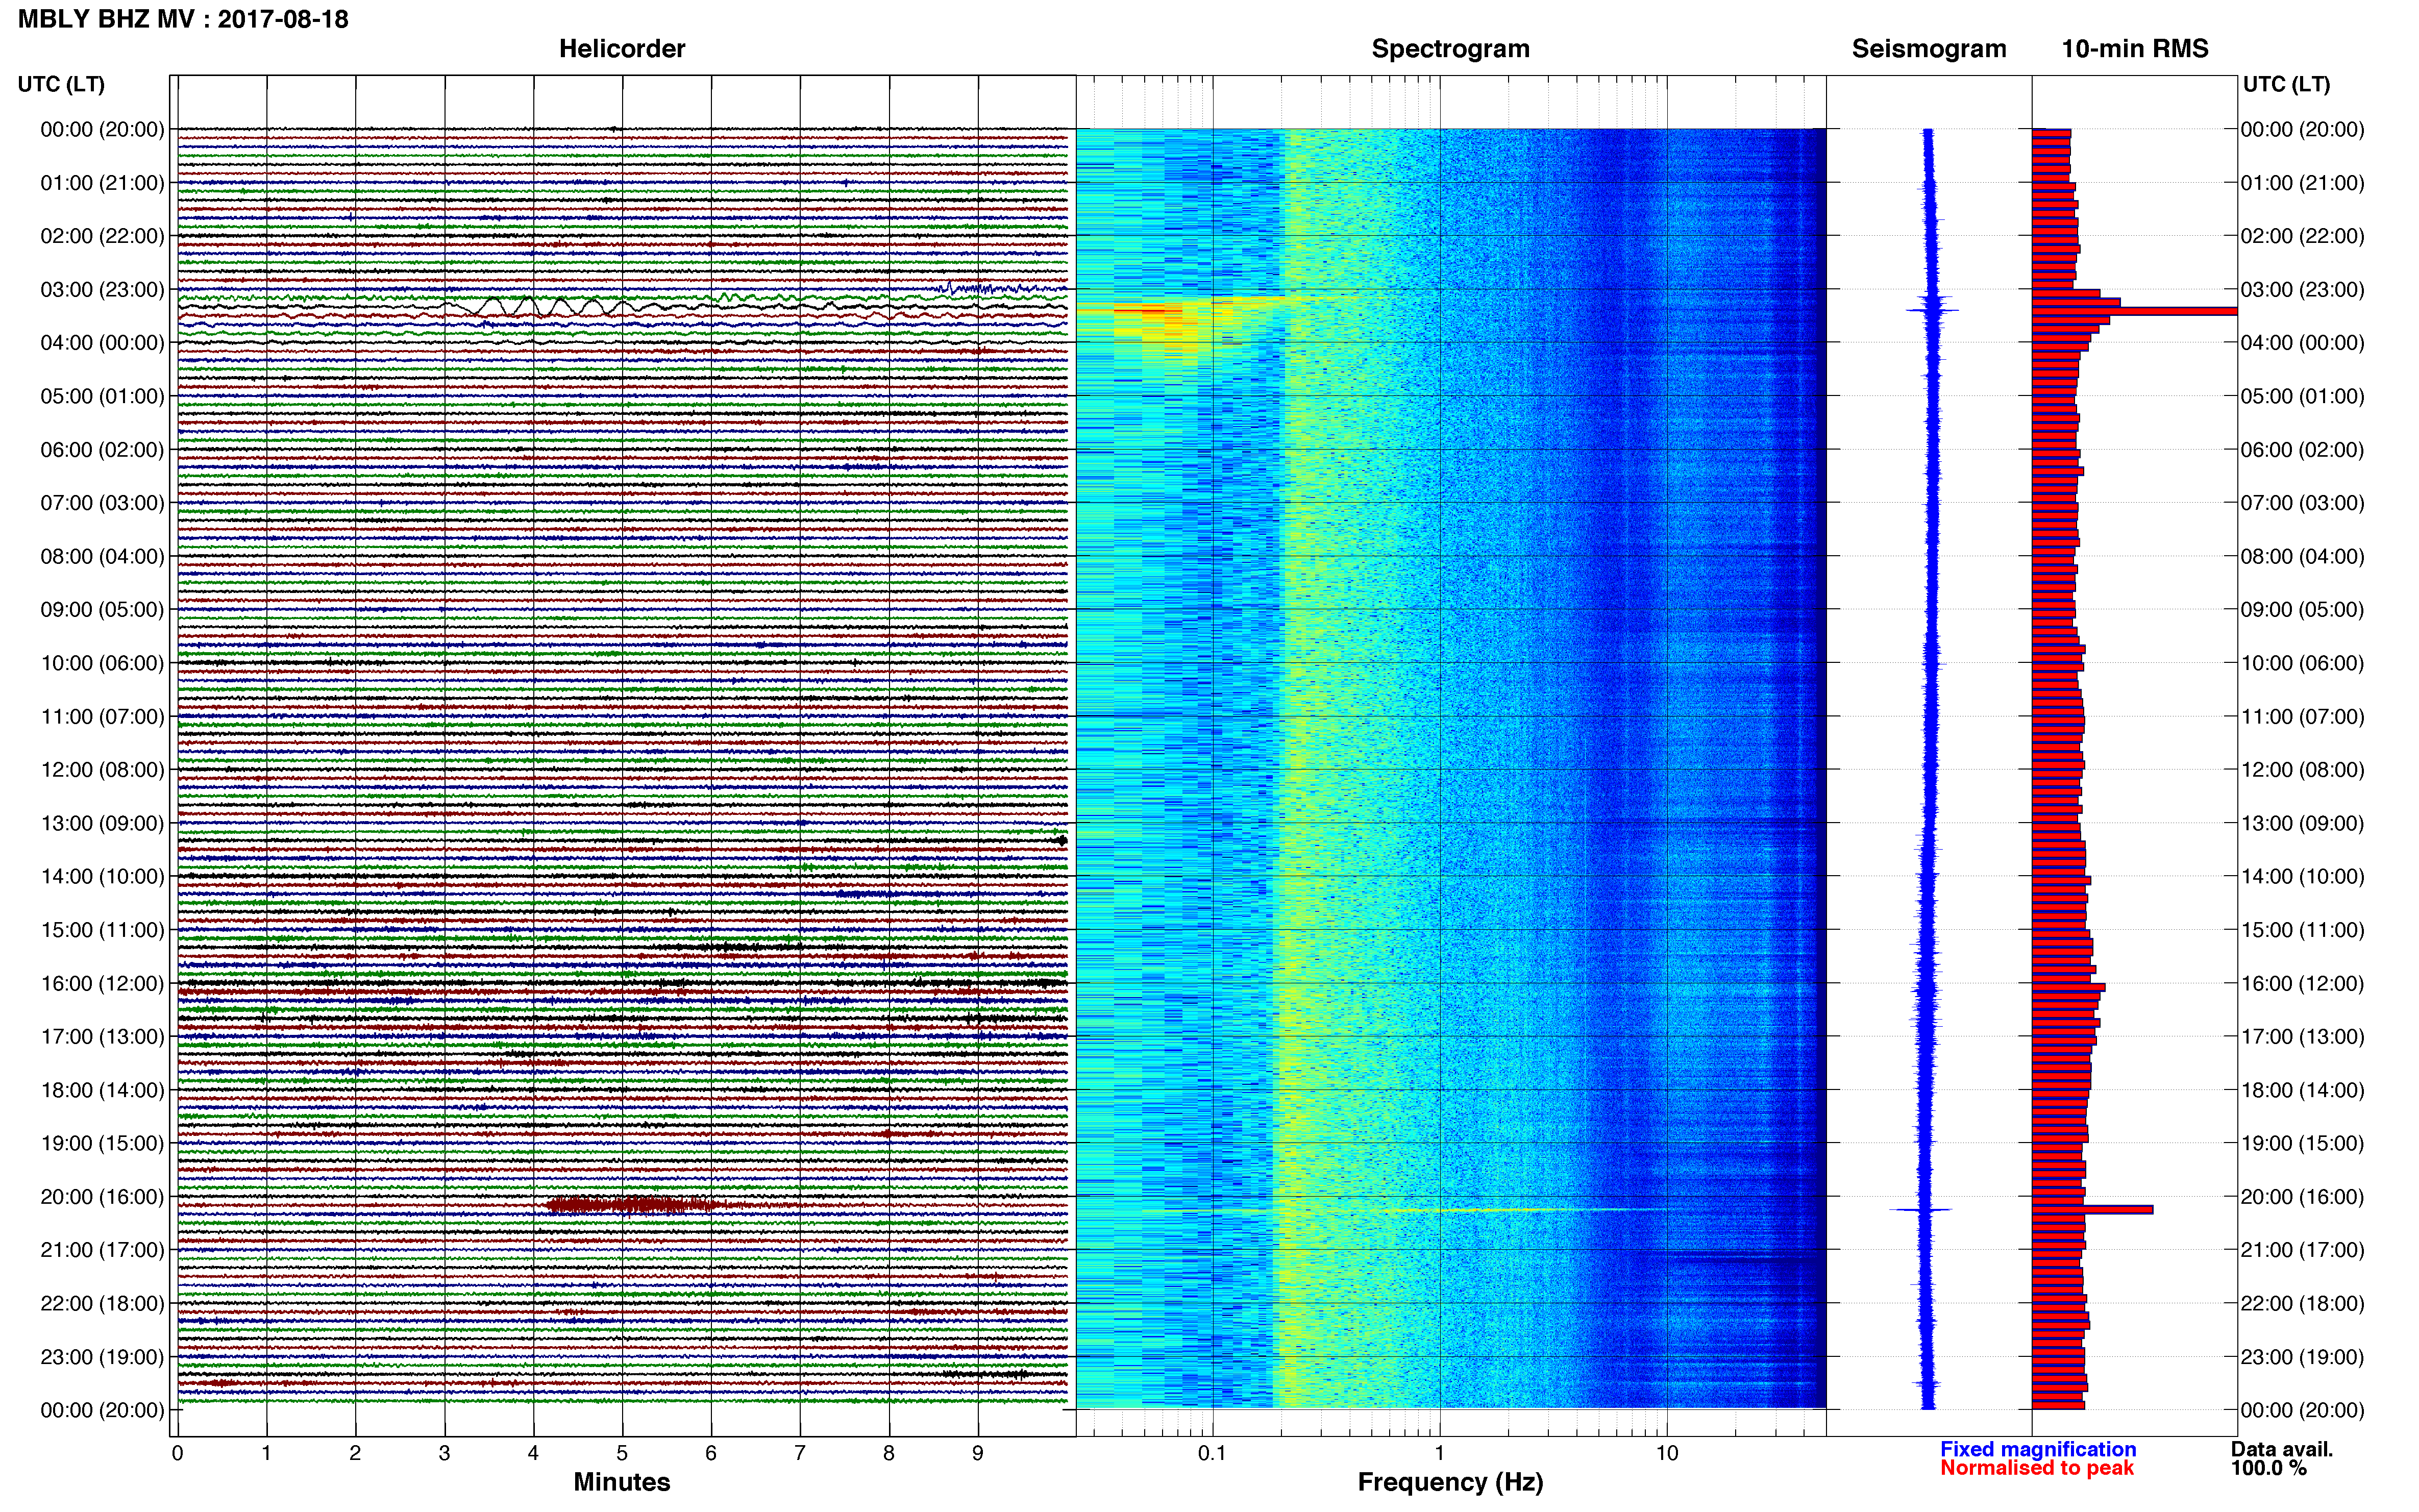Screen dimensions: 2419x1512
Task: Click left-axis time label '08:00 (04:00)'
Action: (x=102, y=556)
